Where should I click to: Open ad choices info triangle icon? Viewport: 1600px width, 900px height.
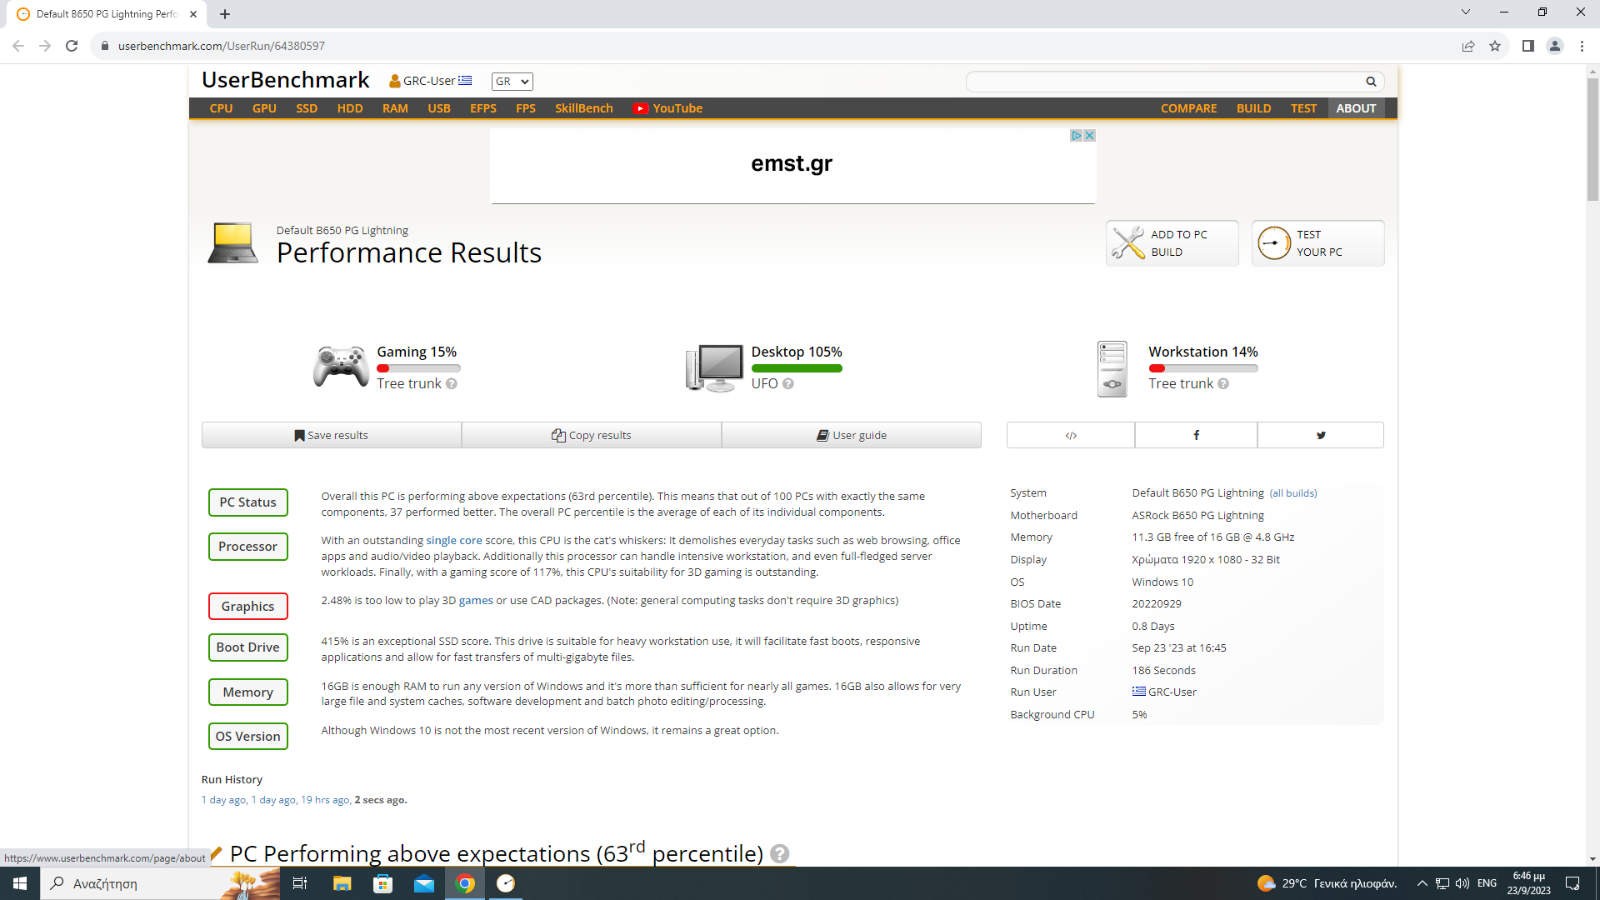click(x=1077, y=135)
